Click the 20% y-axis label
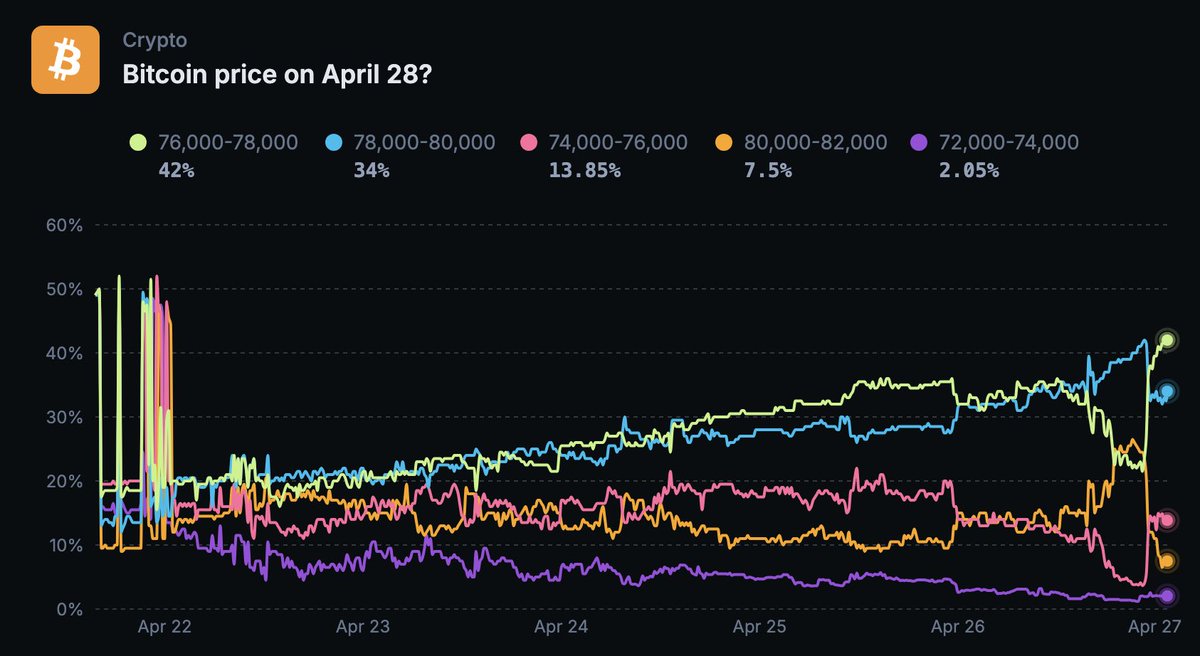The width and height of the screenshot is (1200, 656). 64,481
